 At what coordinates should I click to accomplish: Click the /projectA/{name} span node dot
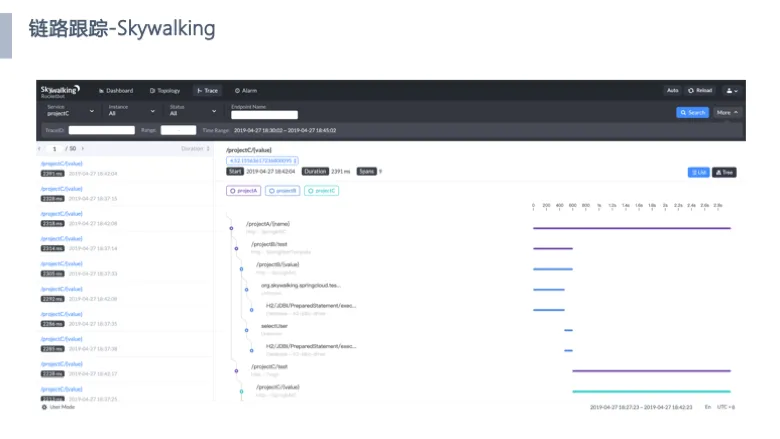coord(231,228)
